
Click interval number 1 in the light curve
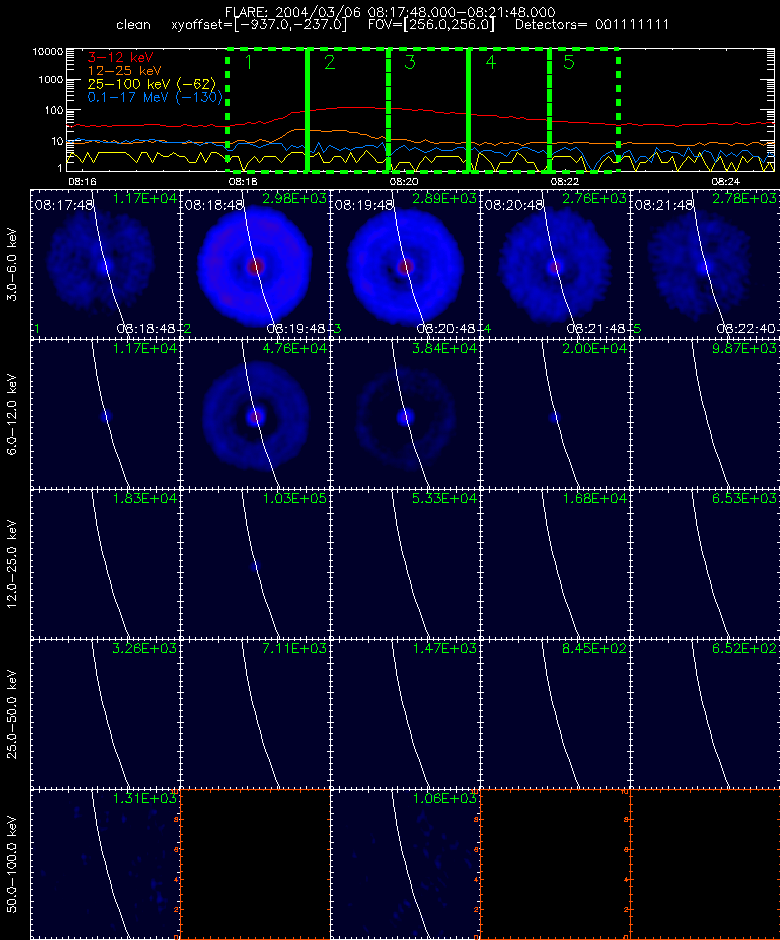click(x=249, y=62)
